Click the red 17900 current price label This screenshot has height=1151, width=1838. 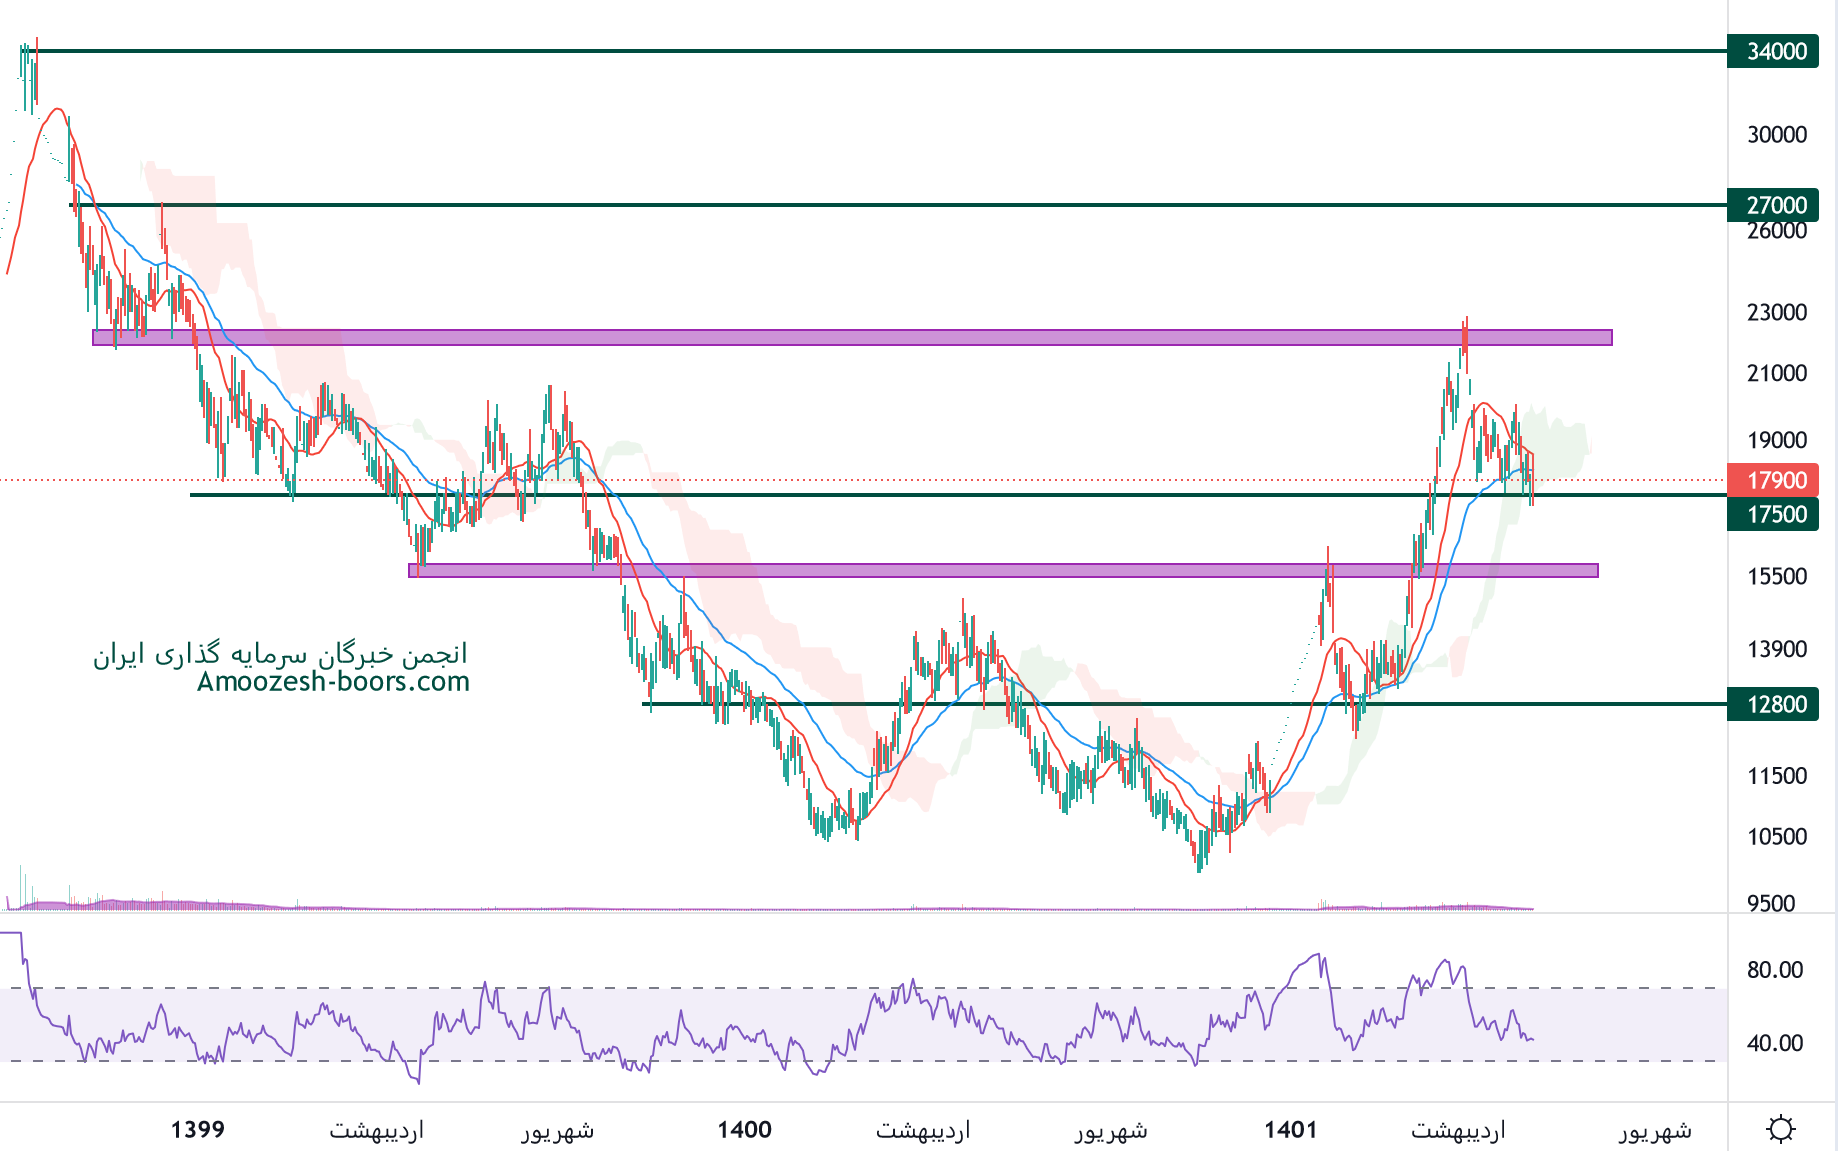coord(1775,480)
